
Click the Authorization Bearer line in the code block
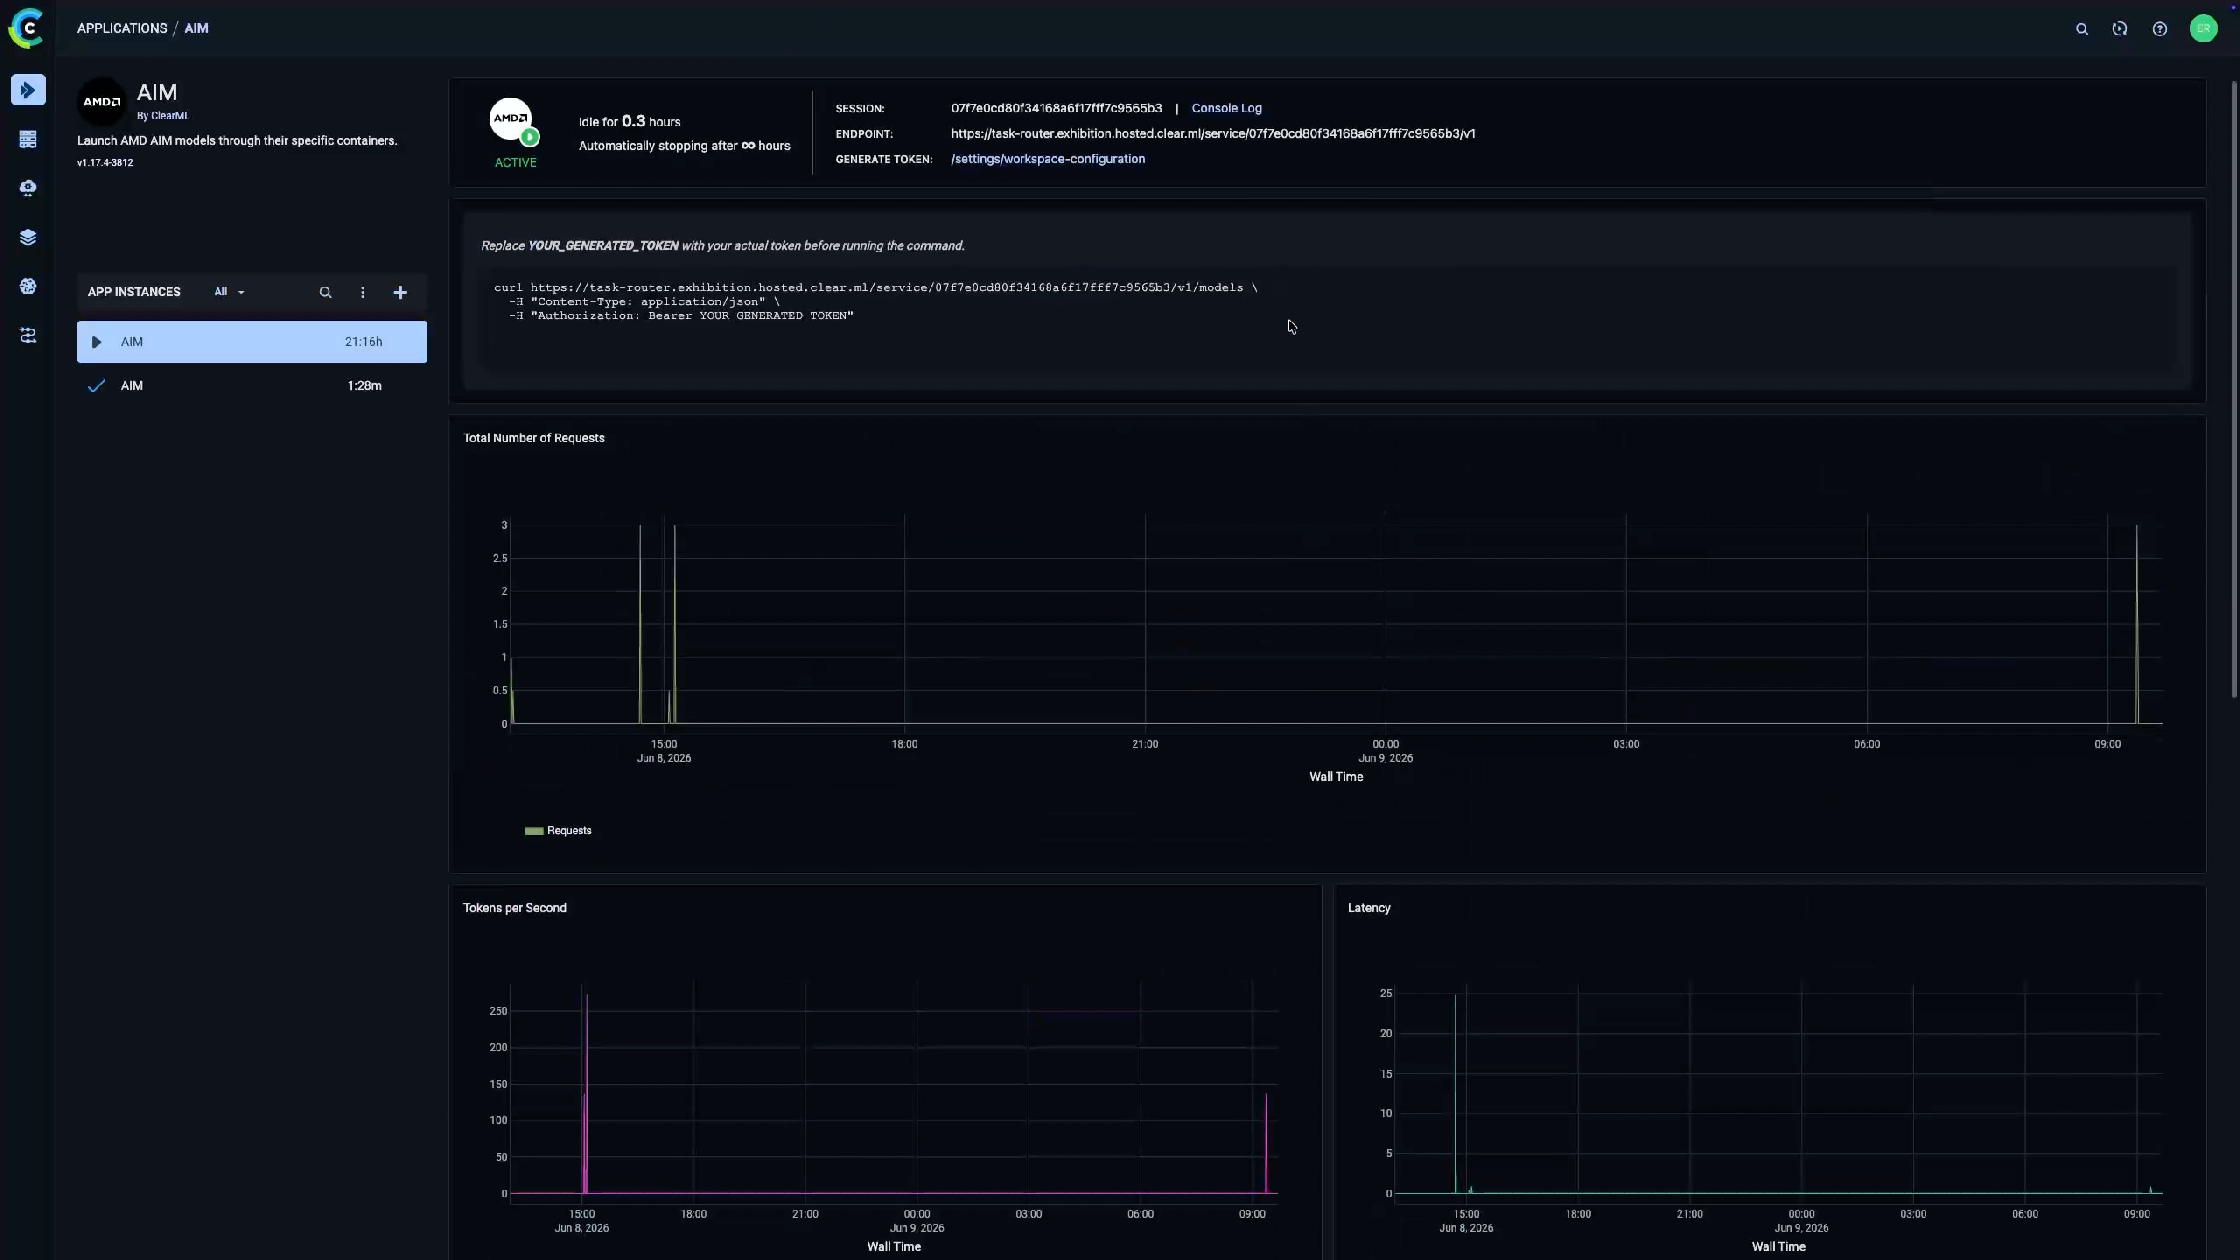681,316
